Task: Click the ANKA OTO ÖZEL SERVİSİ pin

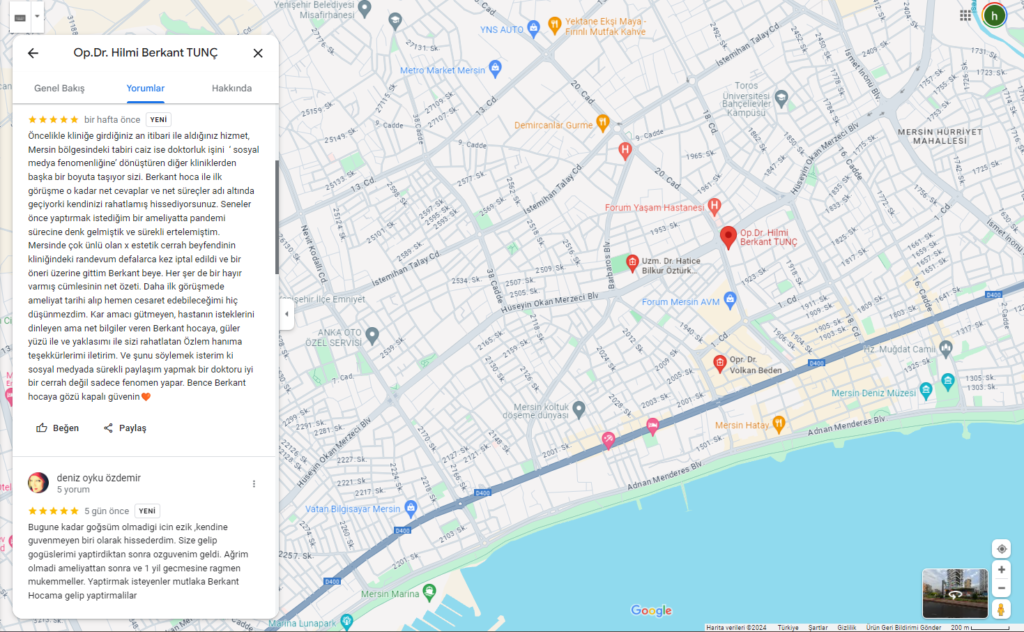Action: click(x=372, y=336)
